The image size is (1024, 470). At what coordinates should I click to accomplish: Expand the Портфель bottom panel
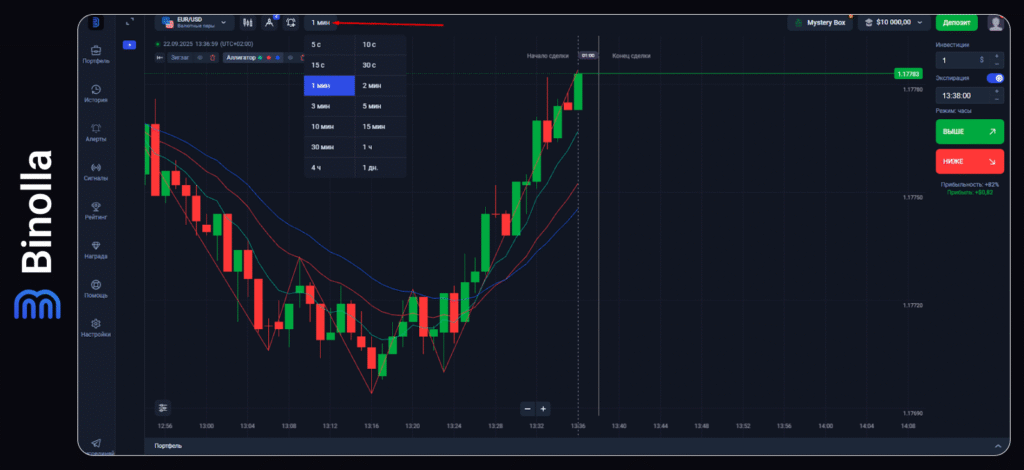point(996,445)
